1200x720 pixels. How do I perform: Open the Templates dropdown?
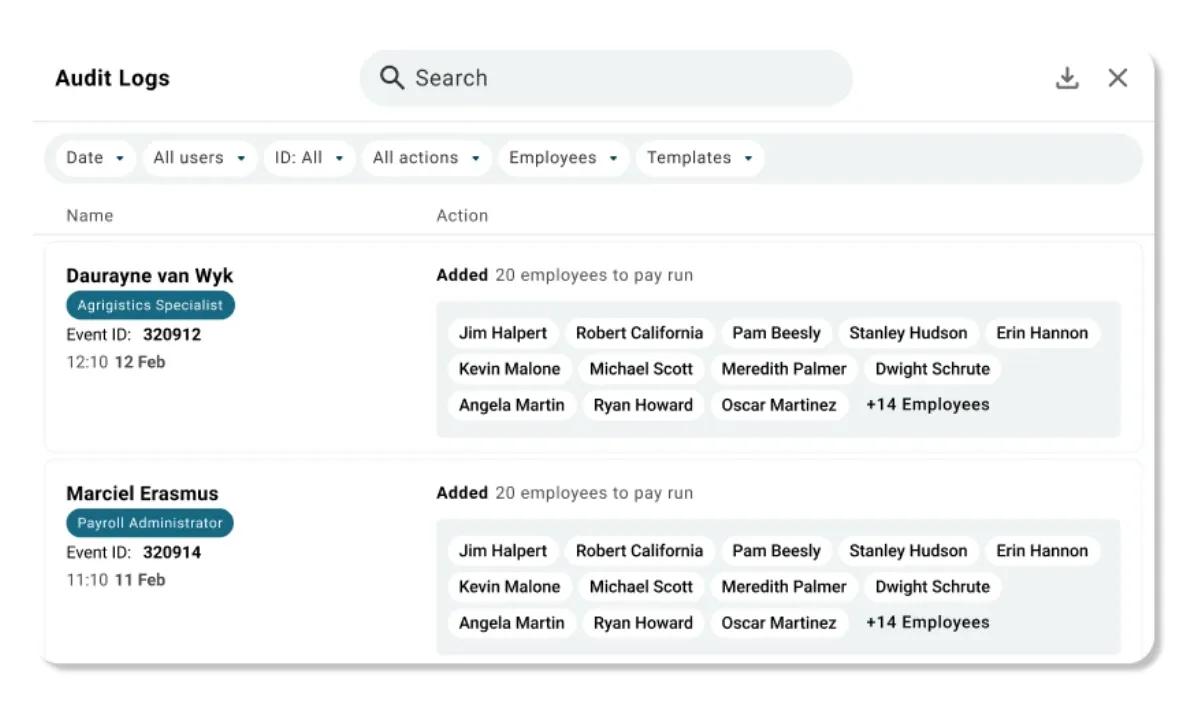tap(699, 157)
